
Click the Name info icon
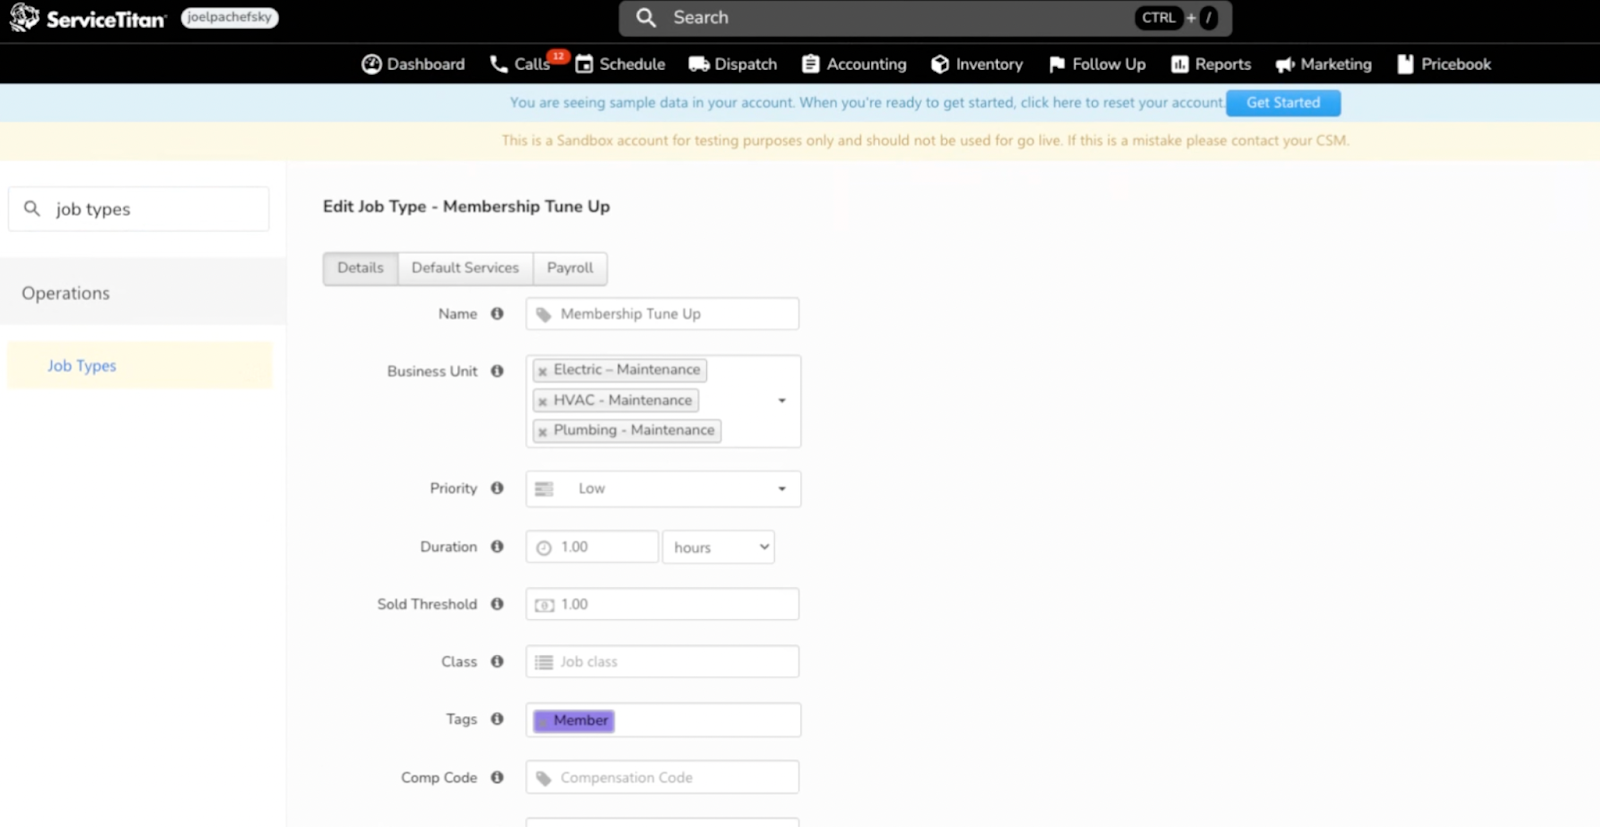pos(497,314)
